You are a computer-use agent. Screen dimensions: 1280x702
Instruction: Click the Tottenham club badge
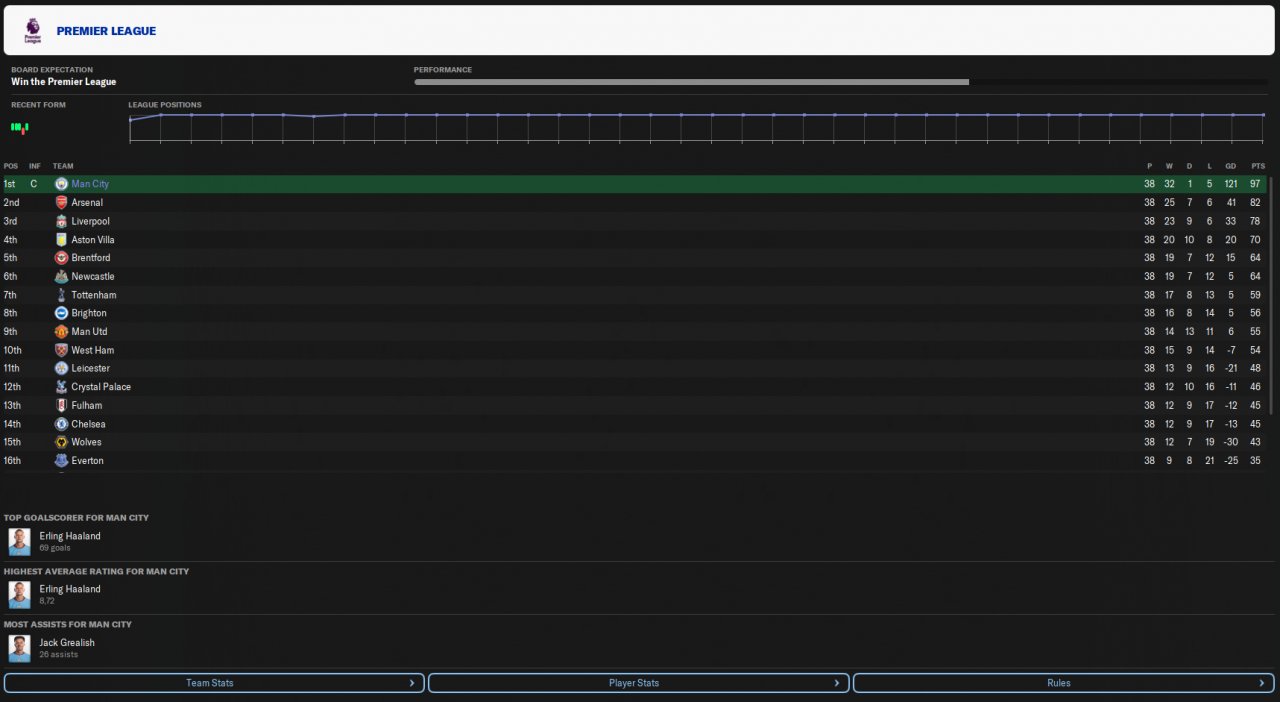pos(61,295)
